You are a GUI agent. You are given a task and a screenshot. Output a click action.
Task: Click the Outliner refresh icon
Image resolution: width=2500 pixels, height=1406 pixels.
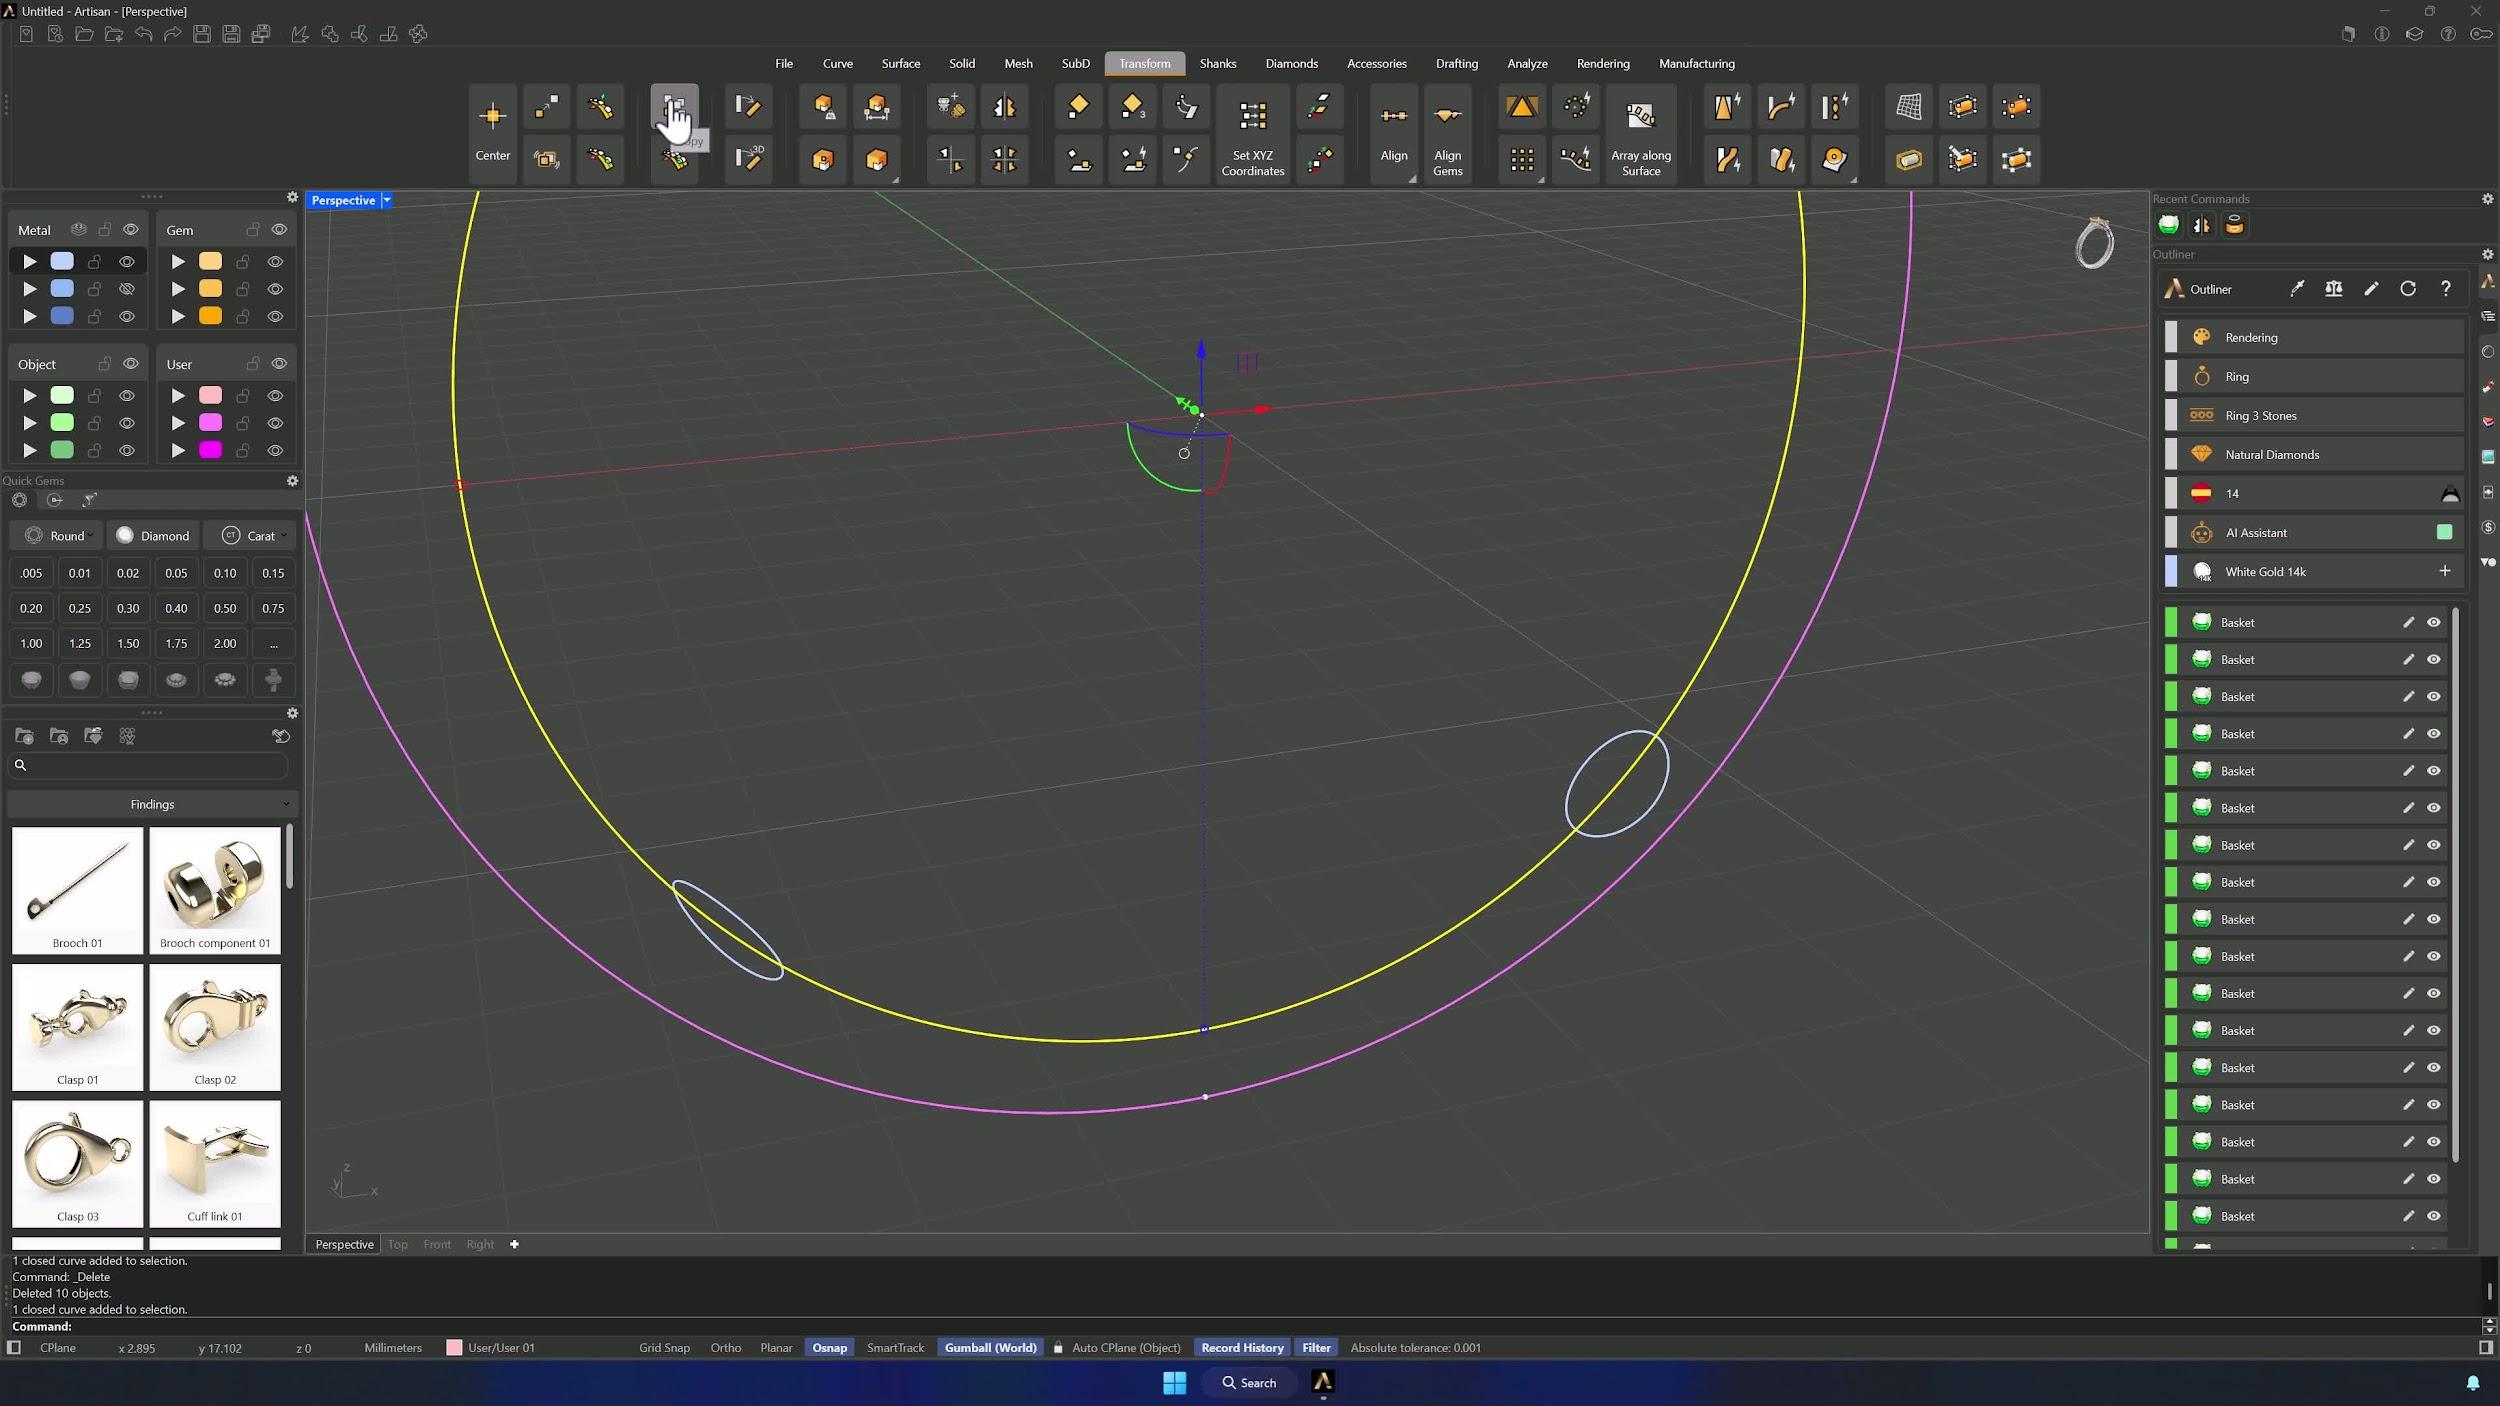(2408, 289)
